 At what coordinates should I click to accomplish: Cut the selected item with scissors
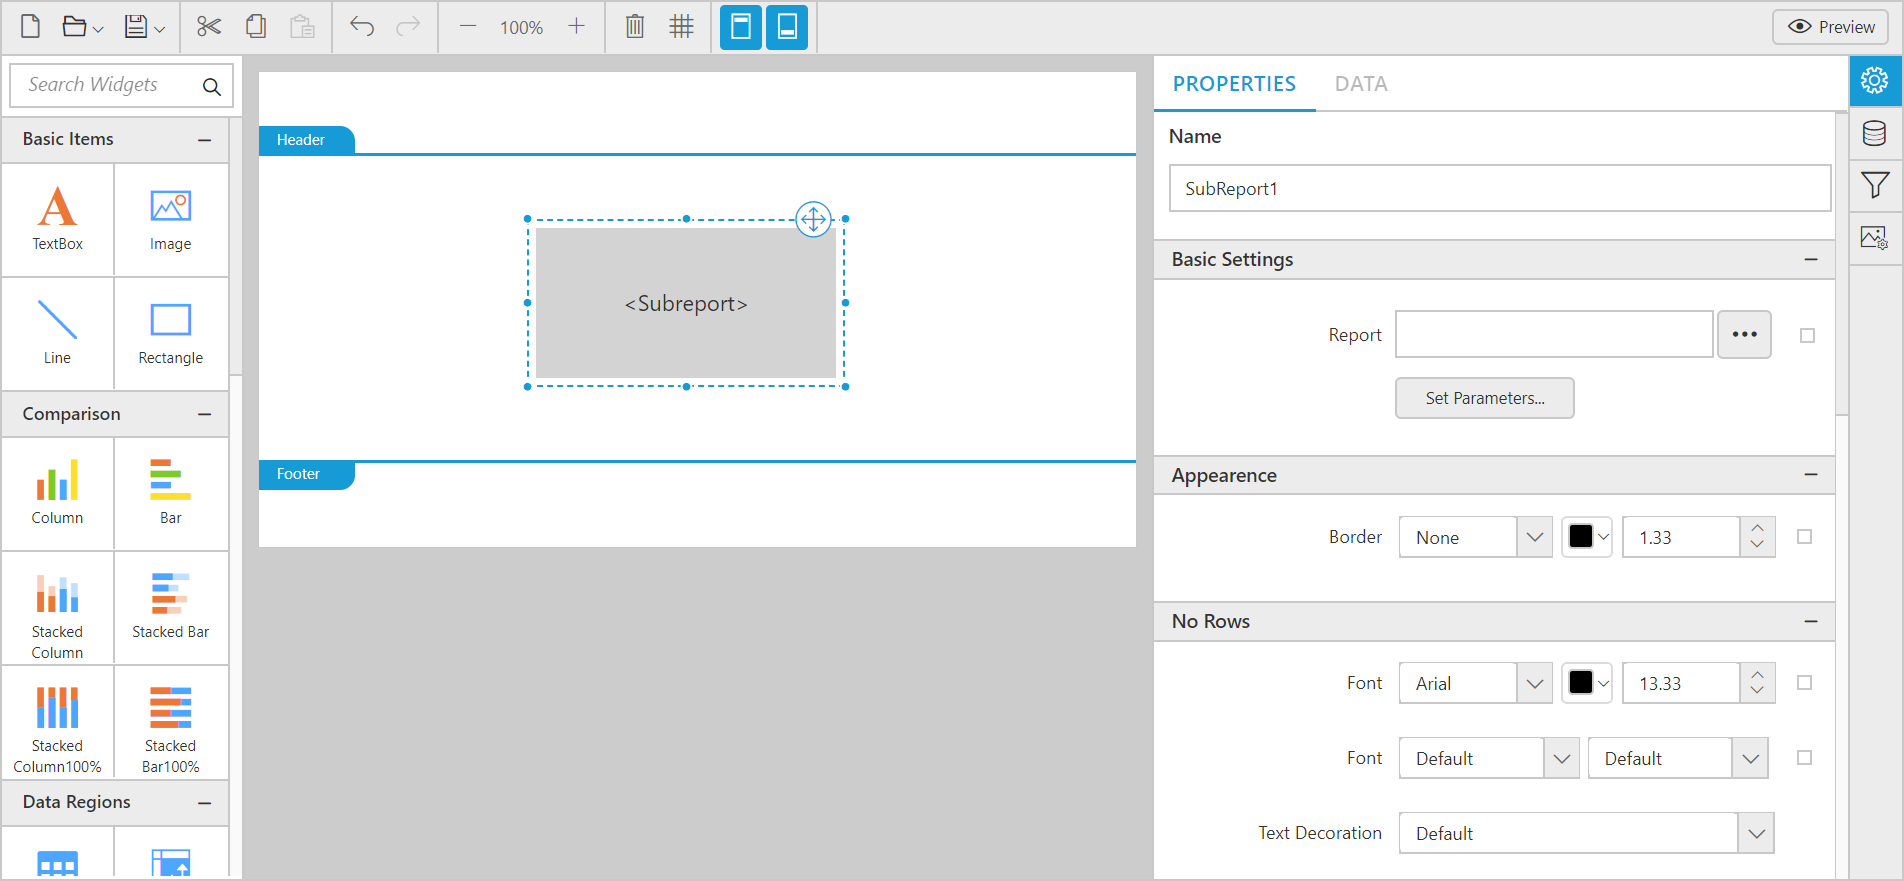tap(209, 27)
